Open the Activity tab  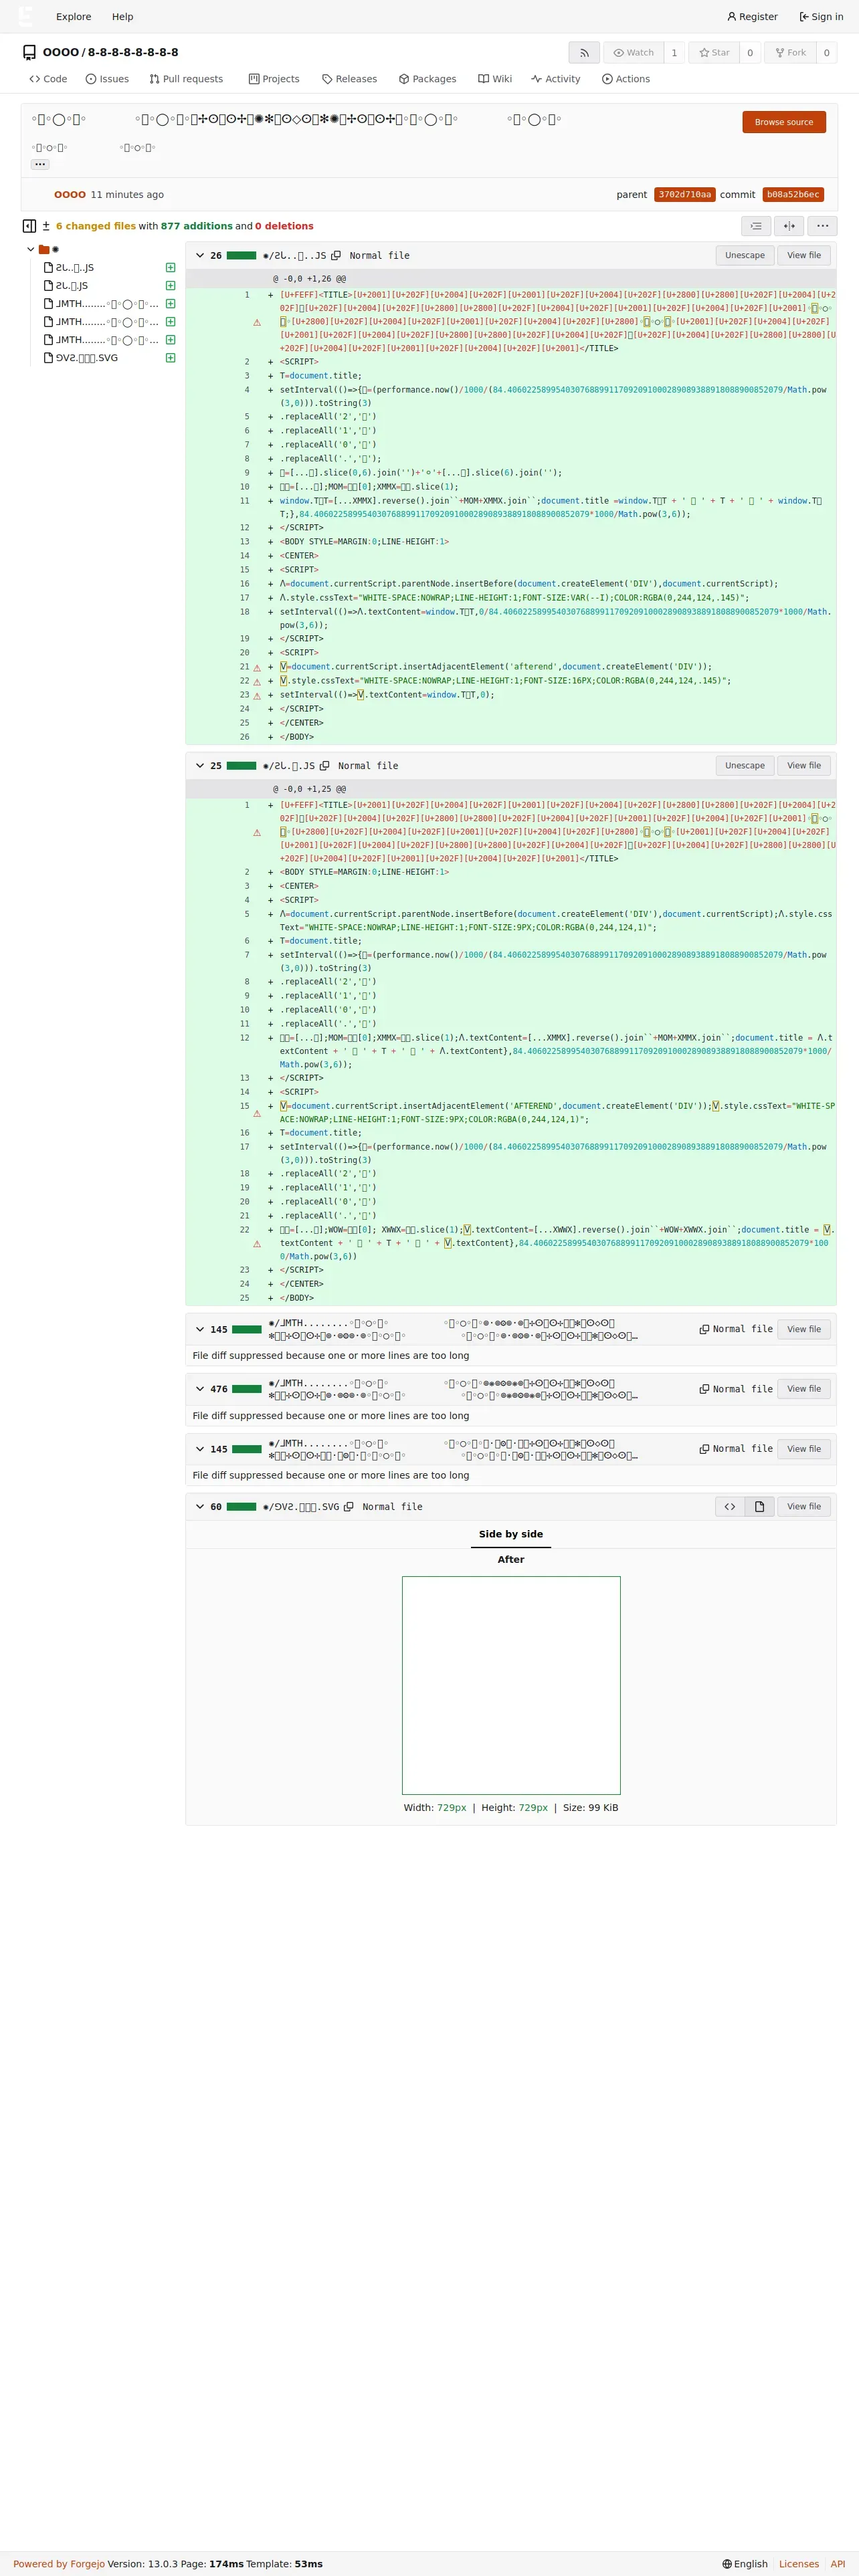pyautogui.click(x=556, y=79)
